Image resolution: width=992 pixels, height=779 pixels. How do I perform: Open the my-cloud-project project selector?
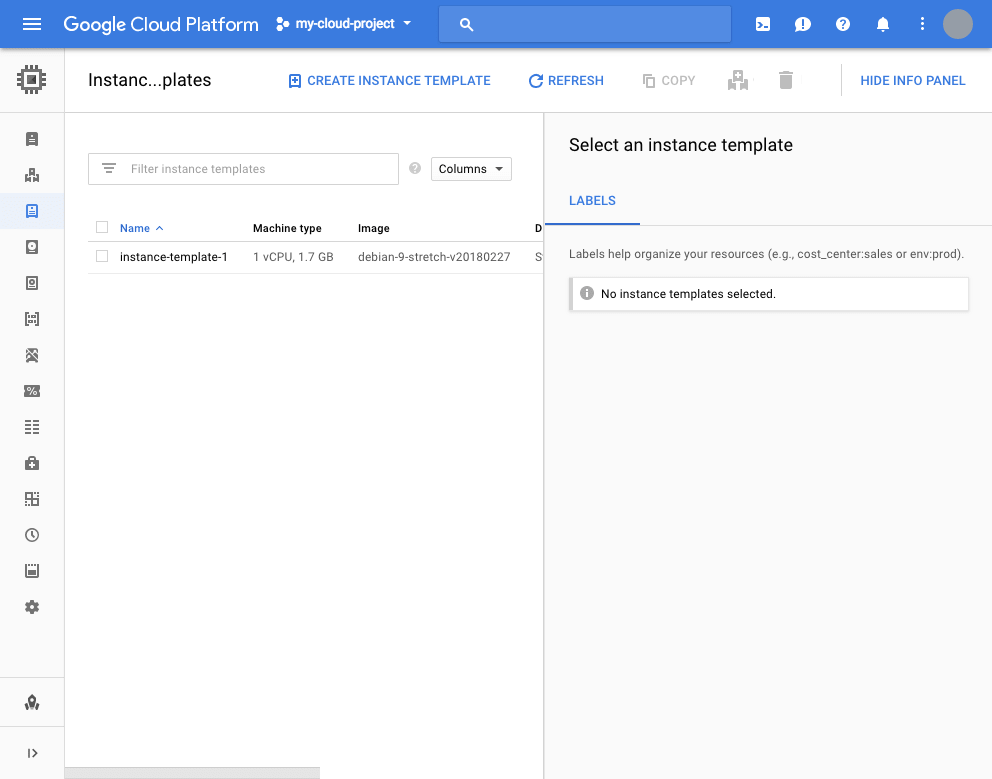click(x=344, y=24)
